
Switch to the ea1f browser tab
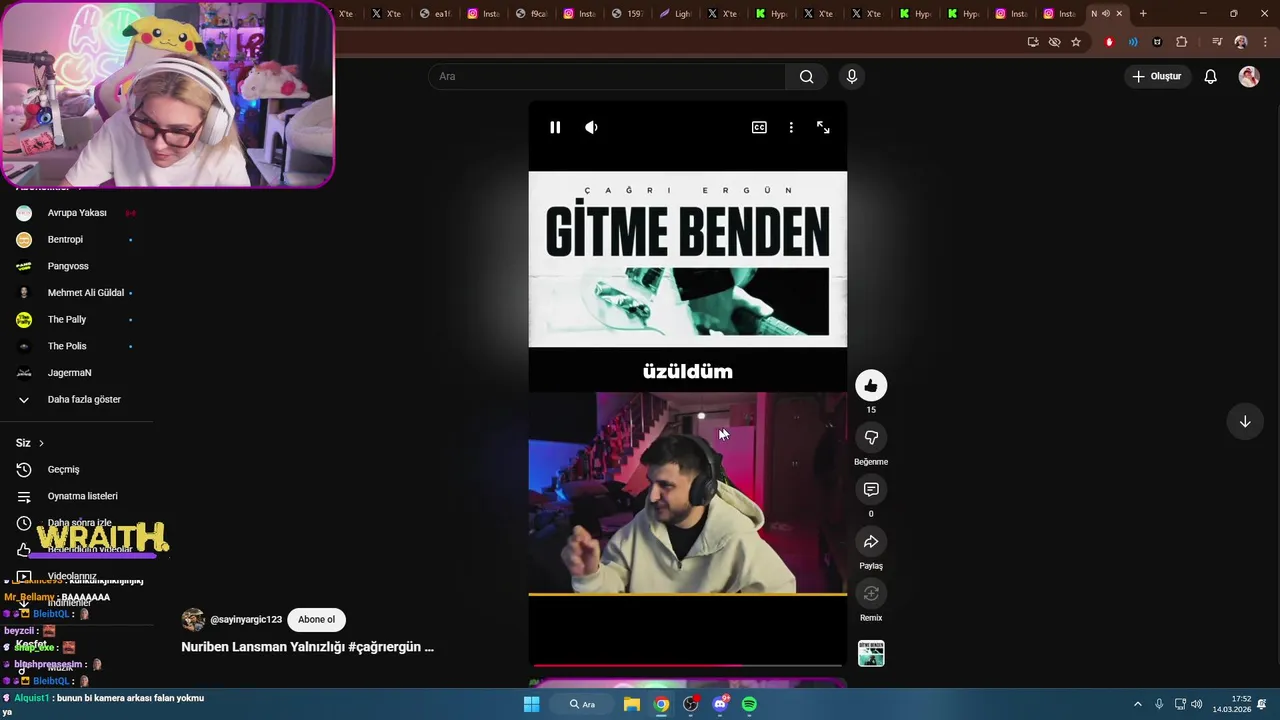coord(435,14)
